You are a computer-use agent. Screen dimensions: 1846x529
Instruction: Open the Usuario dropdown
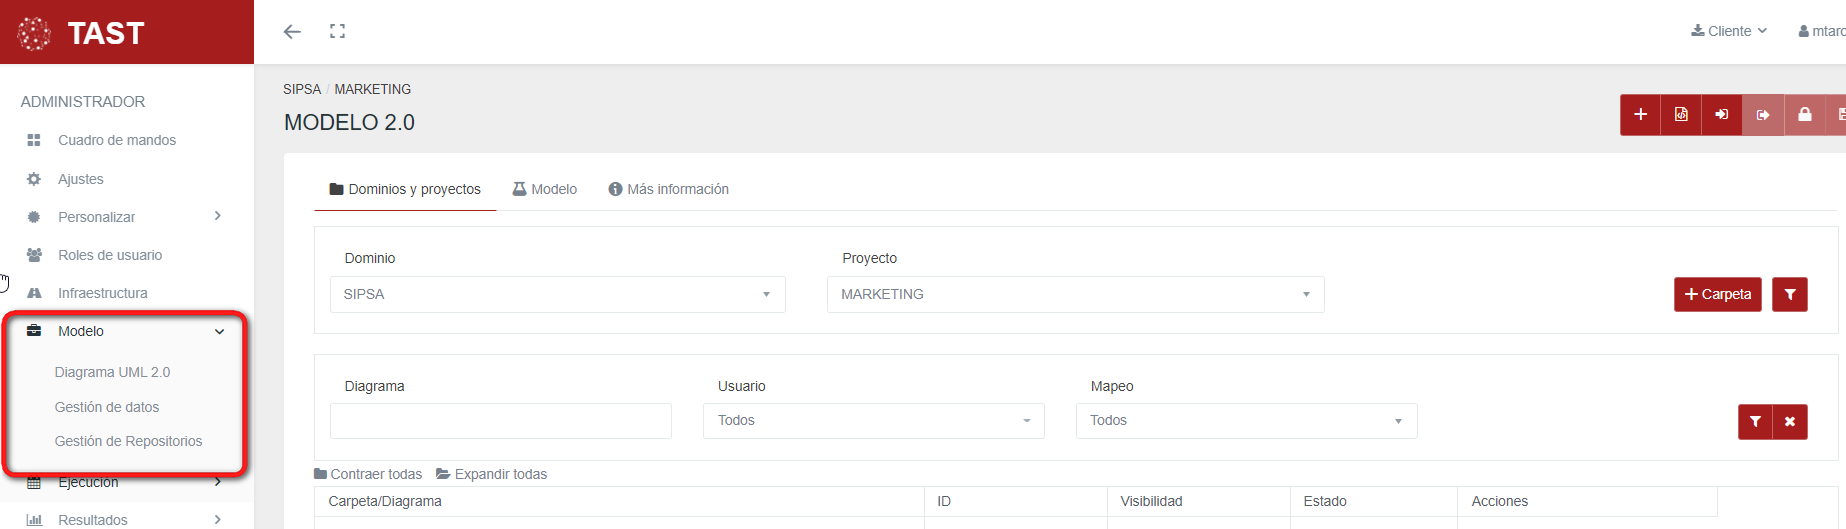click(873, 421)
